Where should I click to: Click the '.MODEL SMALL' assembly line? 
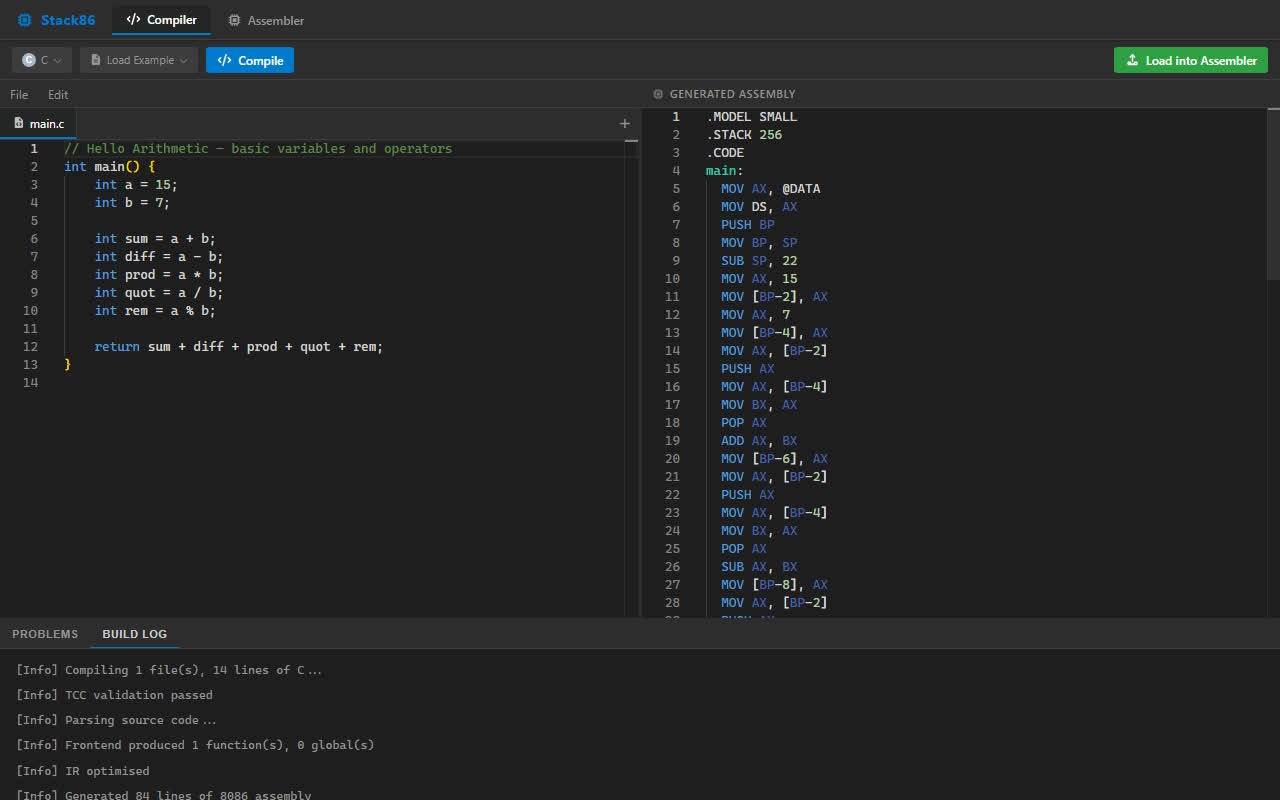click(x=752, y=116)
